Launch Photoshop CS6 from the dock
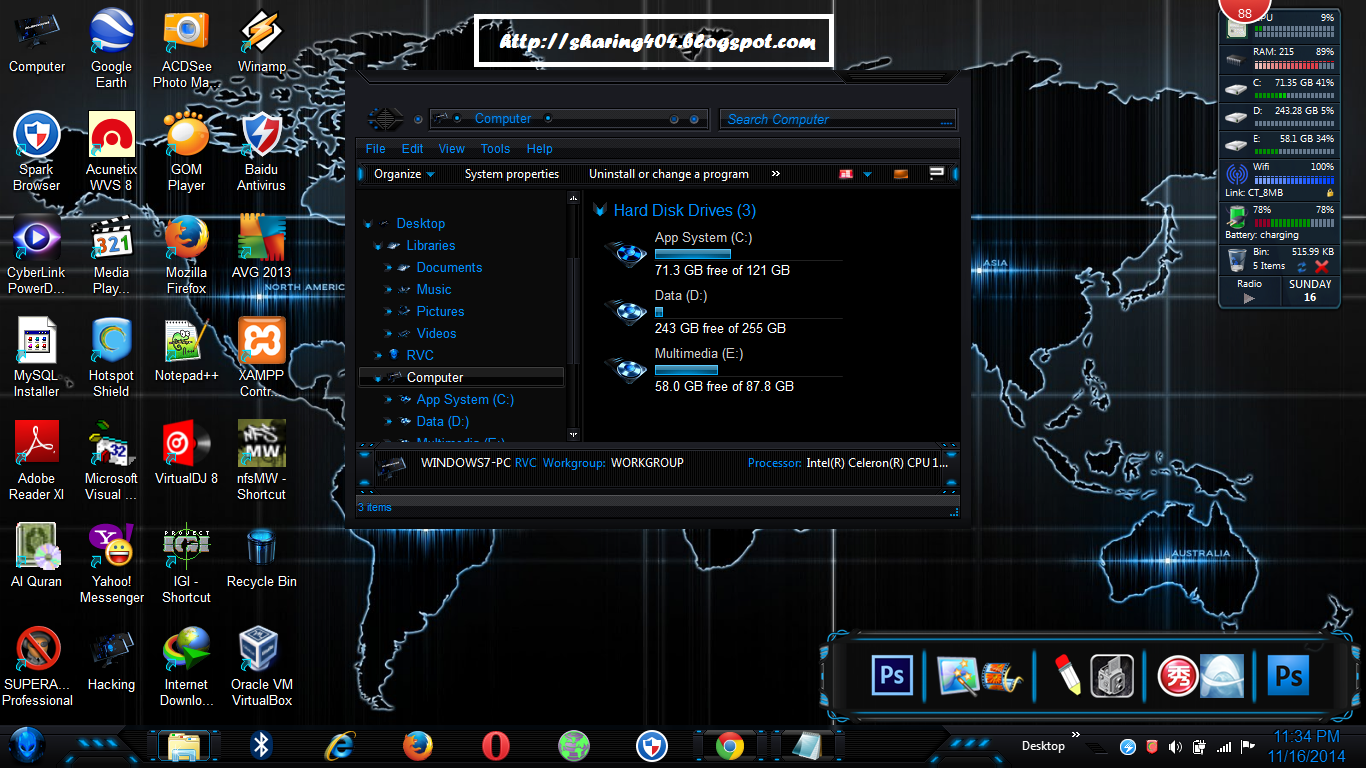Screen dimensions: 1366x768 (x=891, y=675)
